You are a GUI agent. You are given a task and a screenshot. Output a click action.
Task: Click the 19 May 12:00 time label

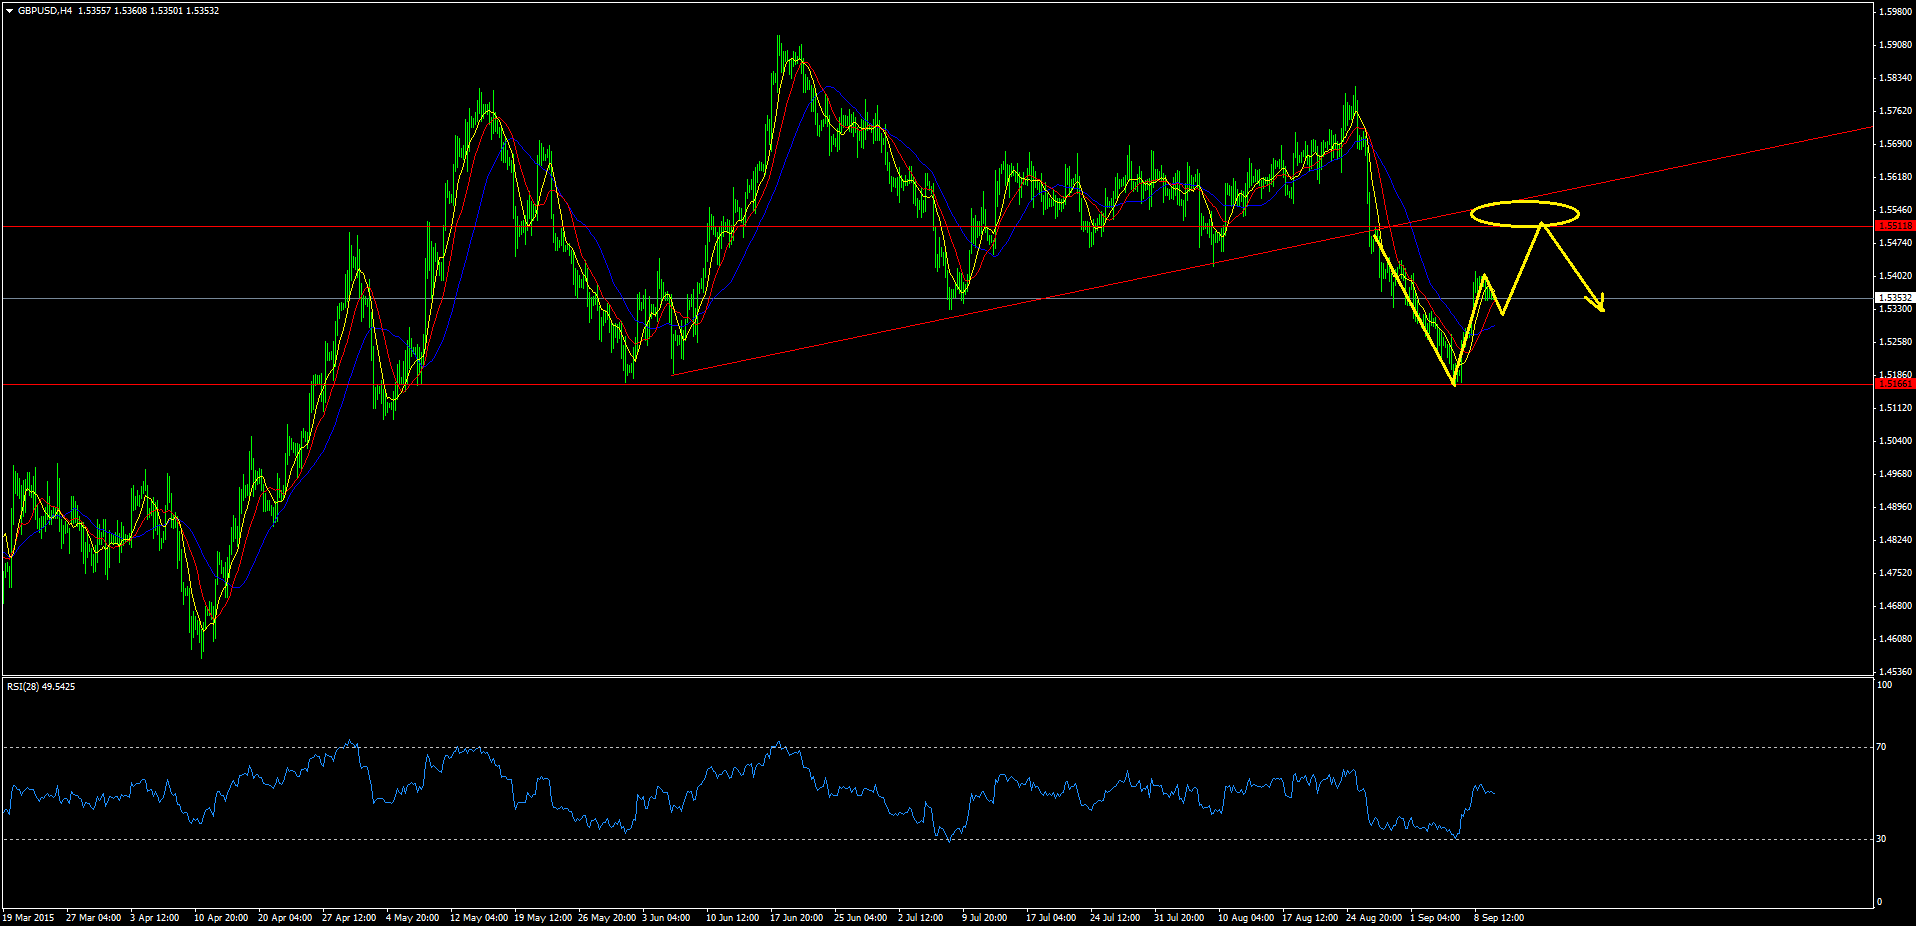543,918
